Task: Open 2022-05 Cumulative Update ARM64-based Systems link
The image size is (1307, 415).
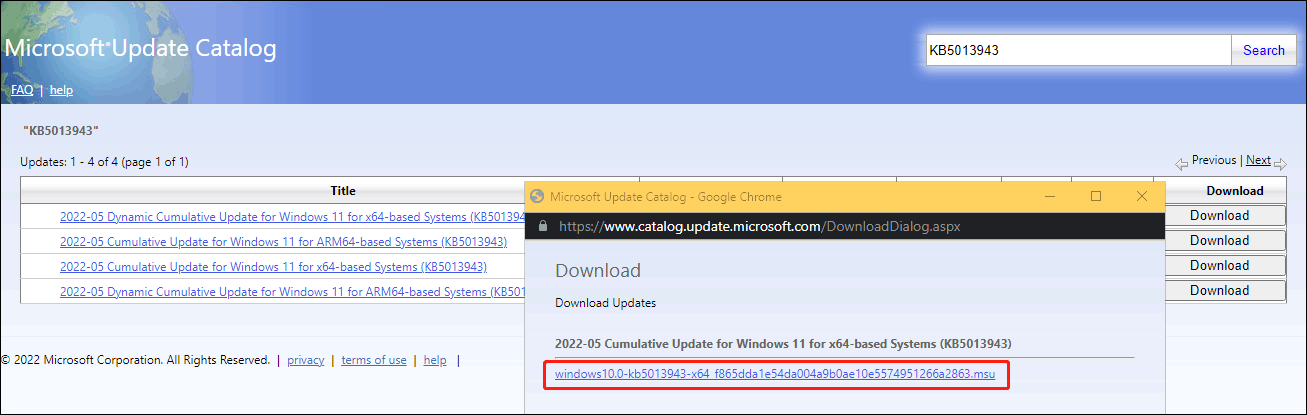Action: pos(283,241)
